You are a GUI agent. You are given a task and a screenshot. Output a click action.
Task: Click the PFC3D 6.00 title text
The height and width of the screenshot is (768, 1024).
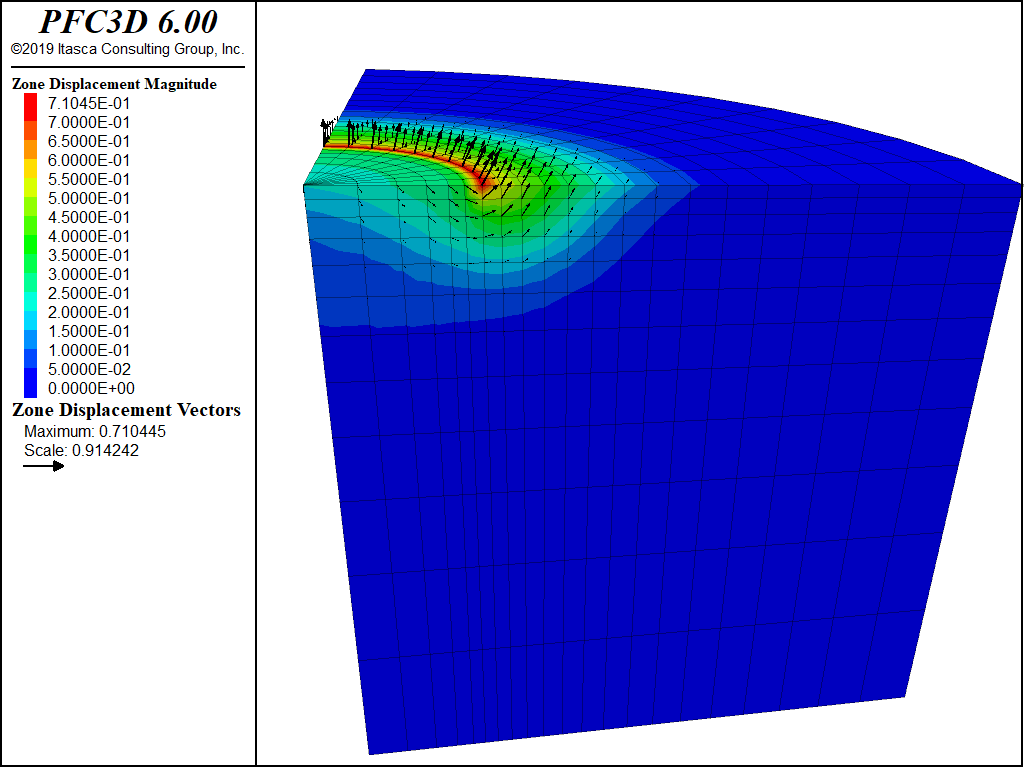click(x=128, y=22)
